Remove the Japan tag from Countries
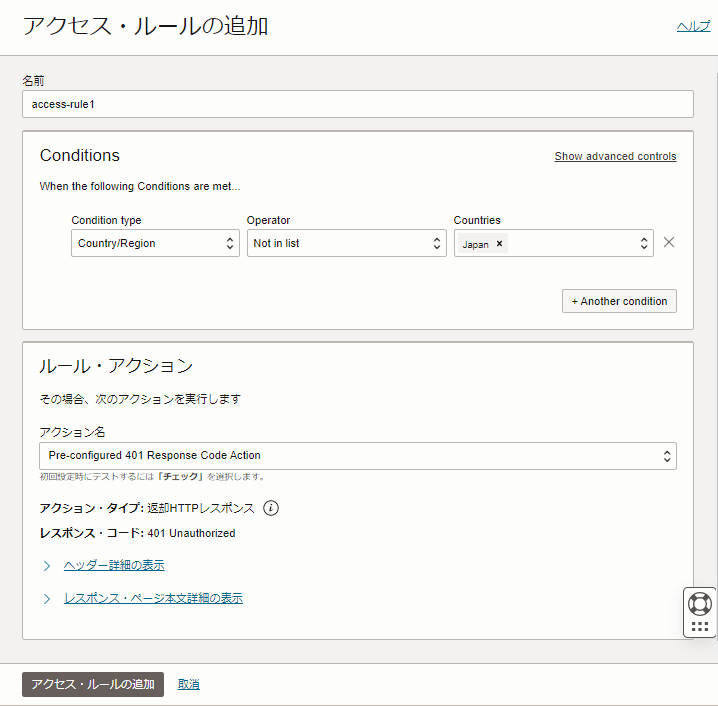 click(499, 244)
